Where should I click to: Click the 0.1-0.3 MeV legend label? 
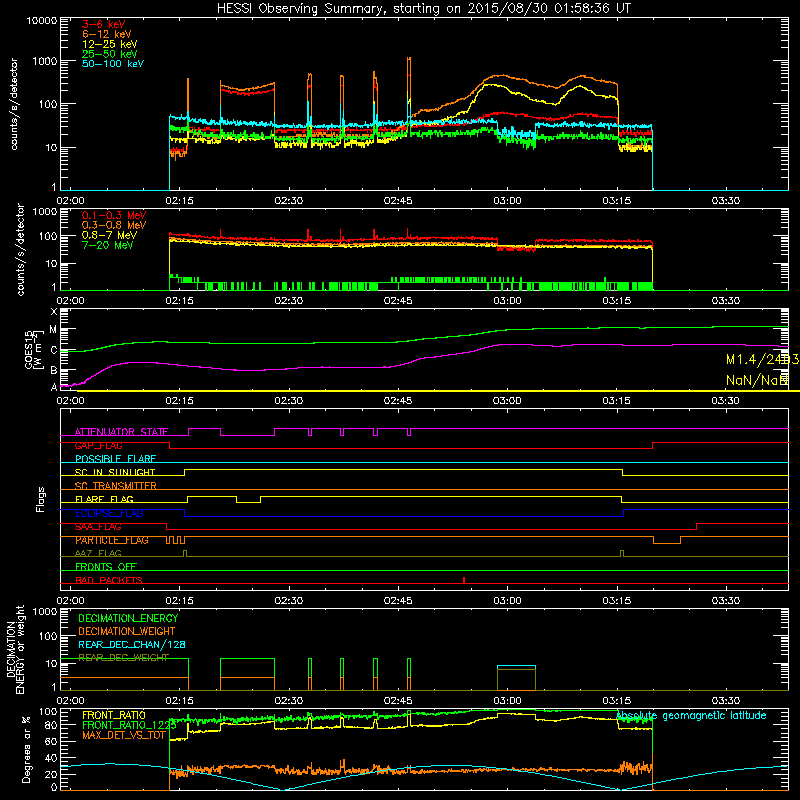tap(114, 215)
